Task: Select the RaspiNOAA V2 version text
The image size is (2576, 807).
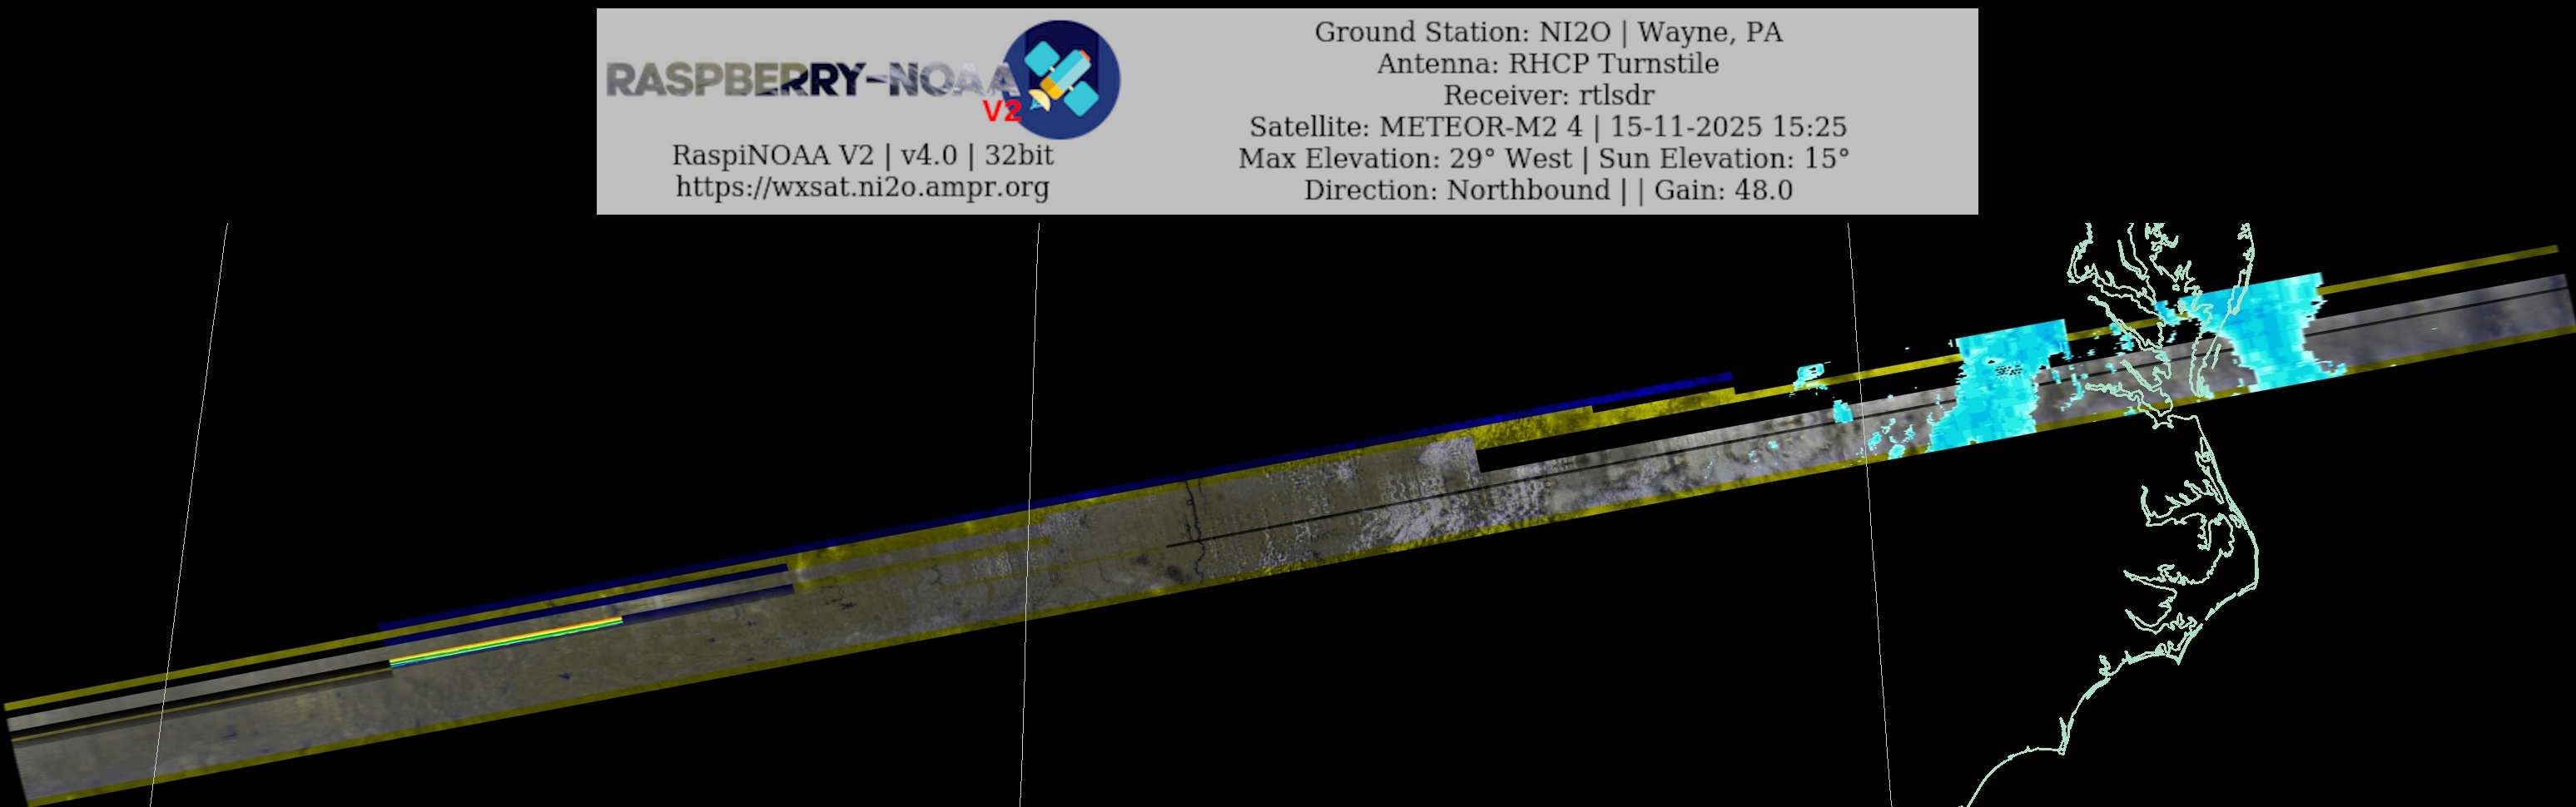Action: (862, 155)
